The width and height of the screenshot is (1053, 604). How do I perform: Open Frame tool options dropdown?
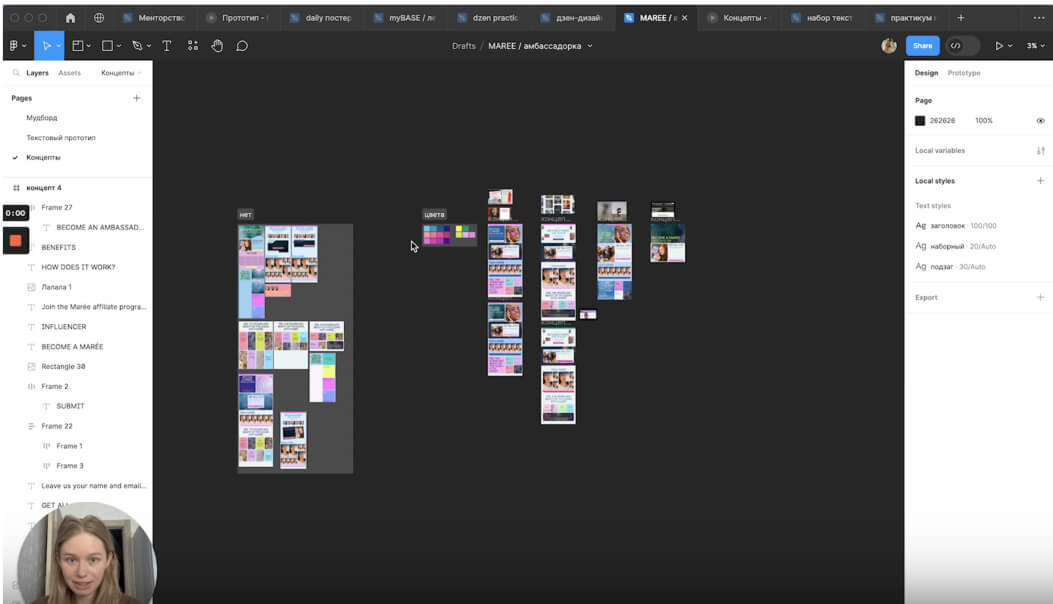89,46
